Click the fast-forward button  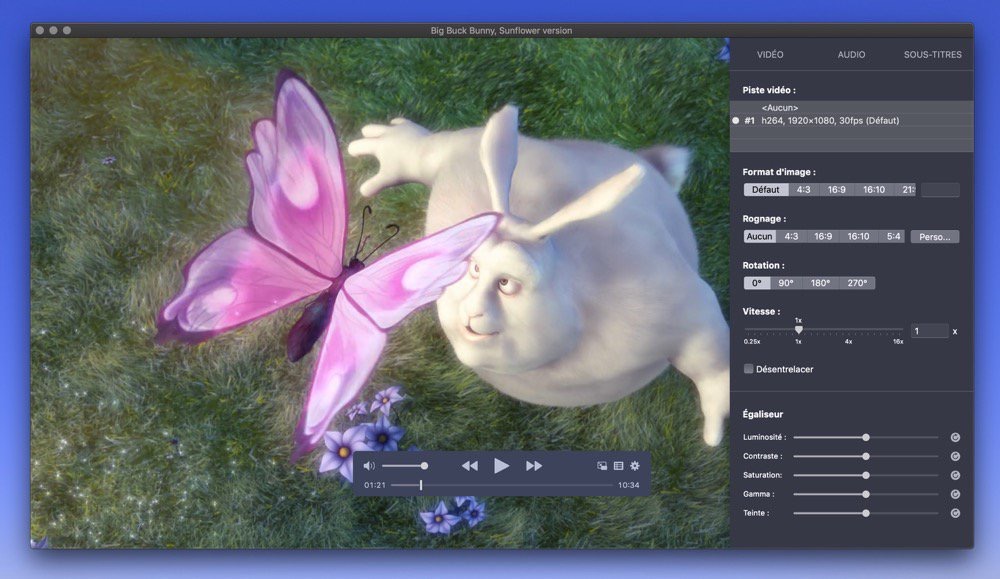(x=534, y=466)
